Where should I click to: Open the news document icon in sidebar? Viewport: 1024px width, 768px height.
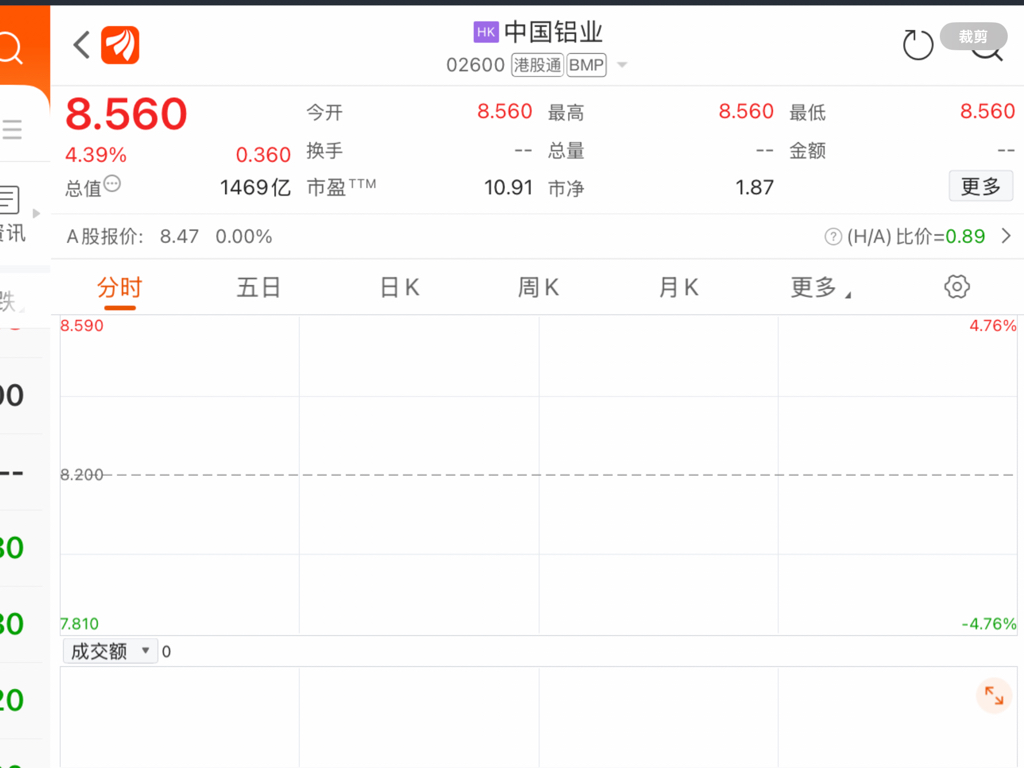(x=9, y=200)
